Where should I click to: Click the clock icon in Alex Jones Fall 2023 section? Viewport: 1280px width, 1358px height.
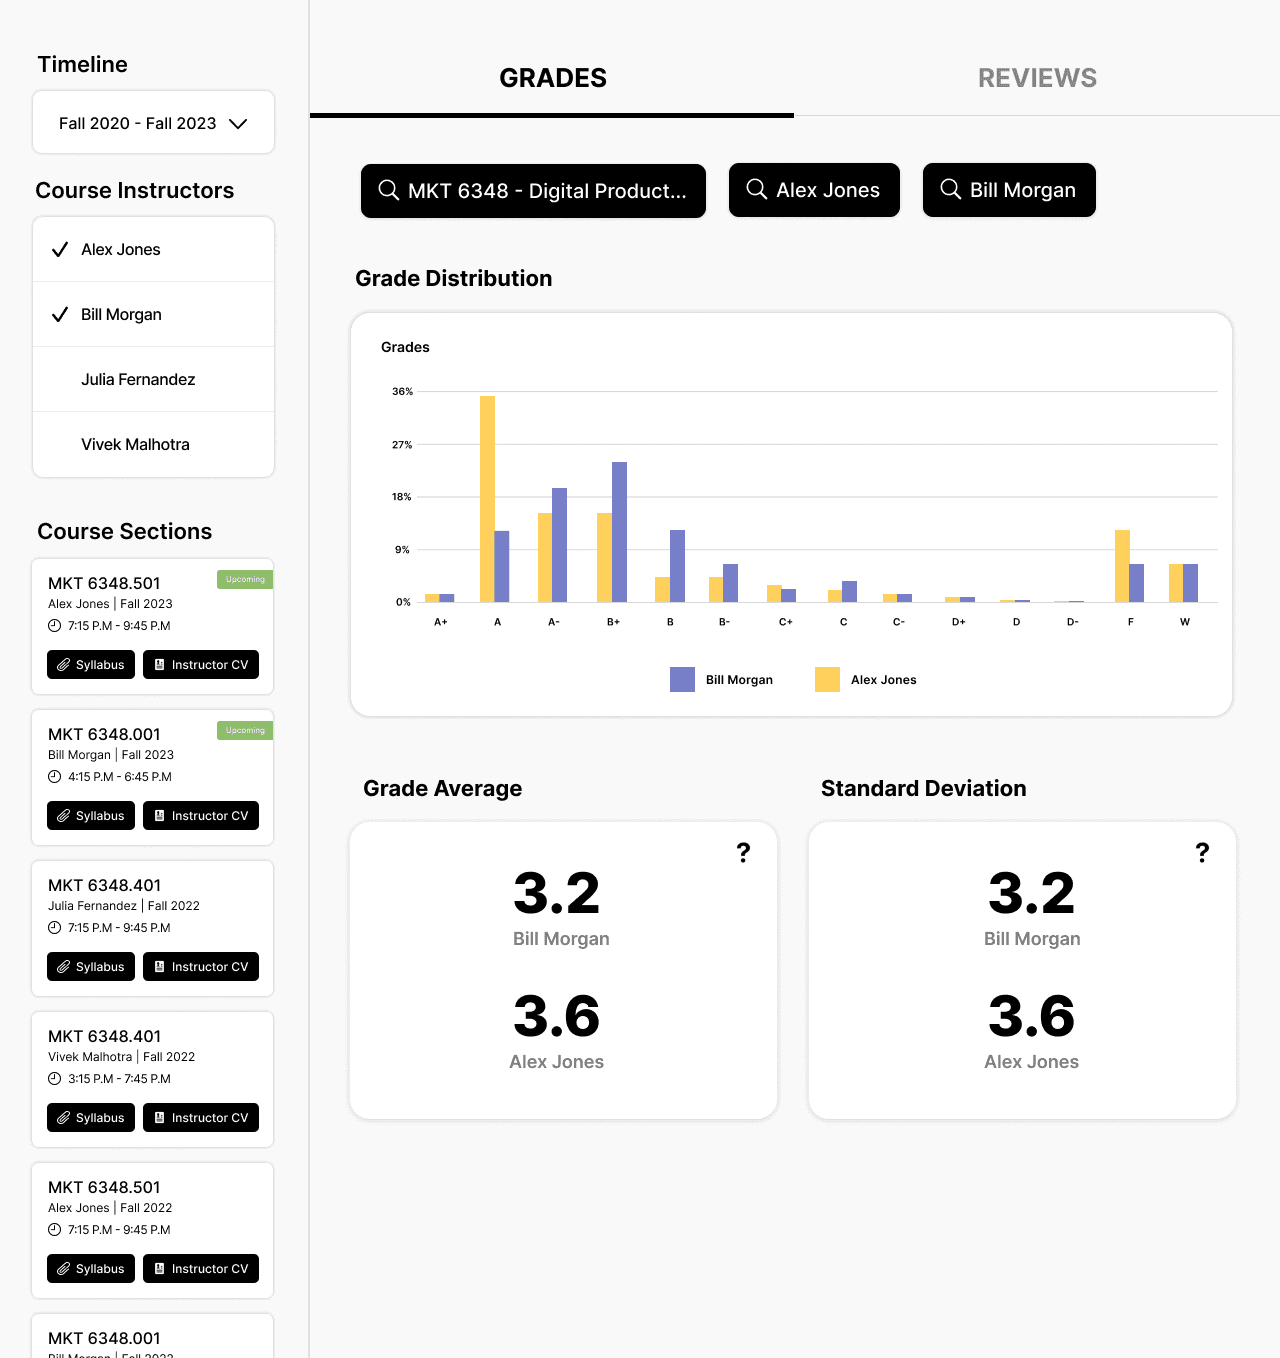click(x=55, y=626)
